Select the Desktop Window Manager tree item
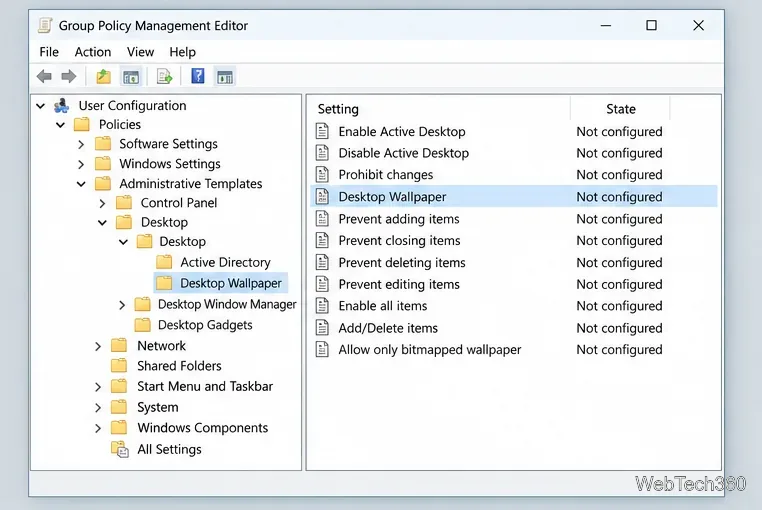 click(227, 304)
